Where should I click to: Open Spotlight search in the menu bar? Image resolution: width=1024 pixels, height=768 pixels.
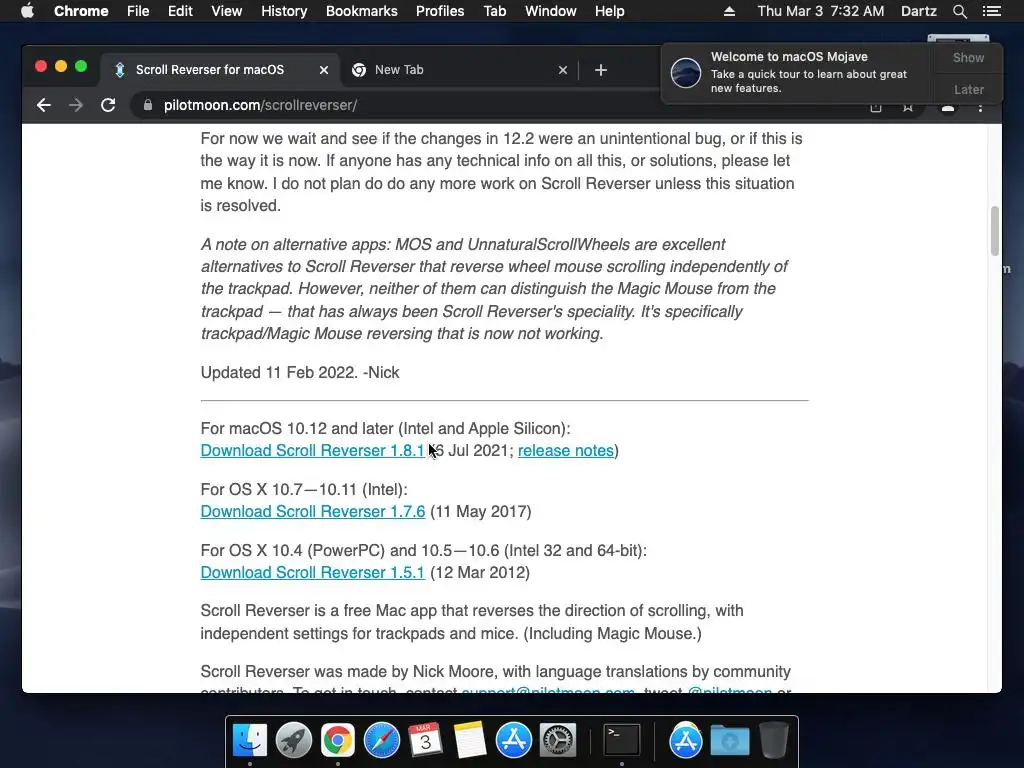pos(959,11)
